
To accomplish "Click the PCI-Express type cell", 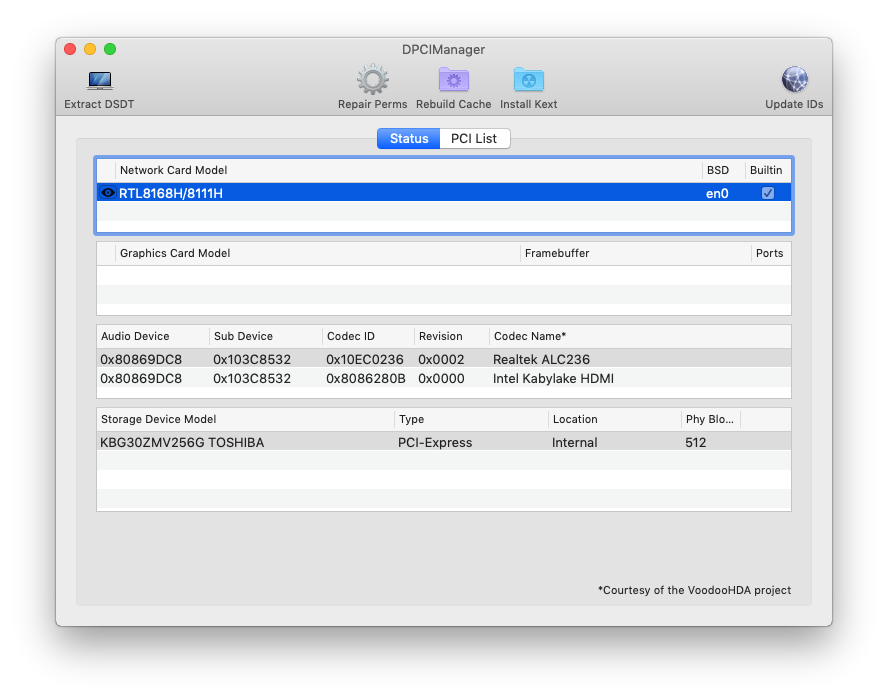I will coord(435,442).
